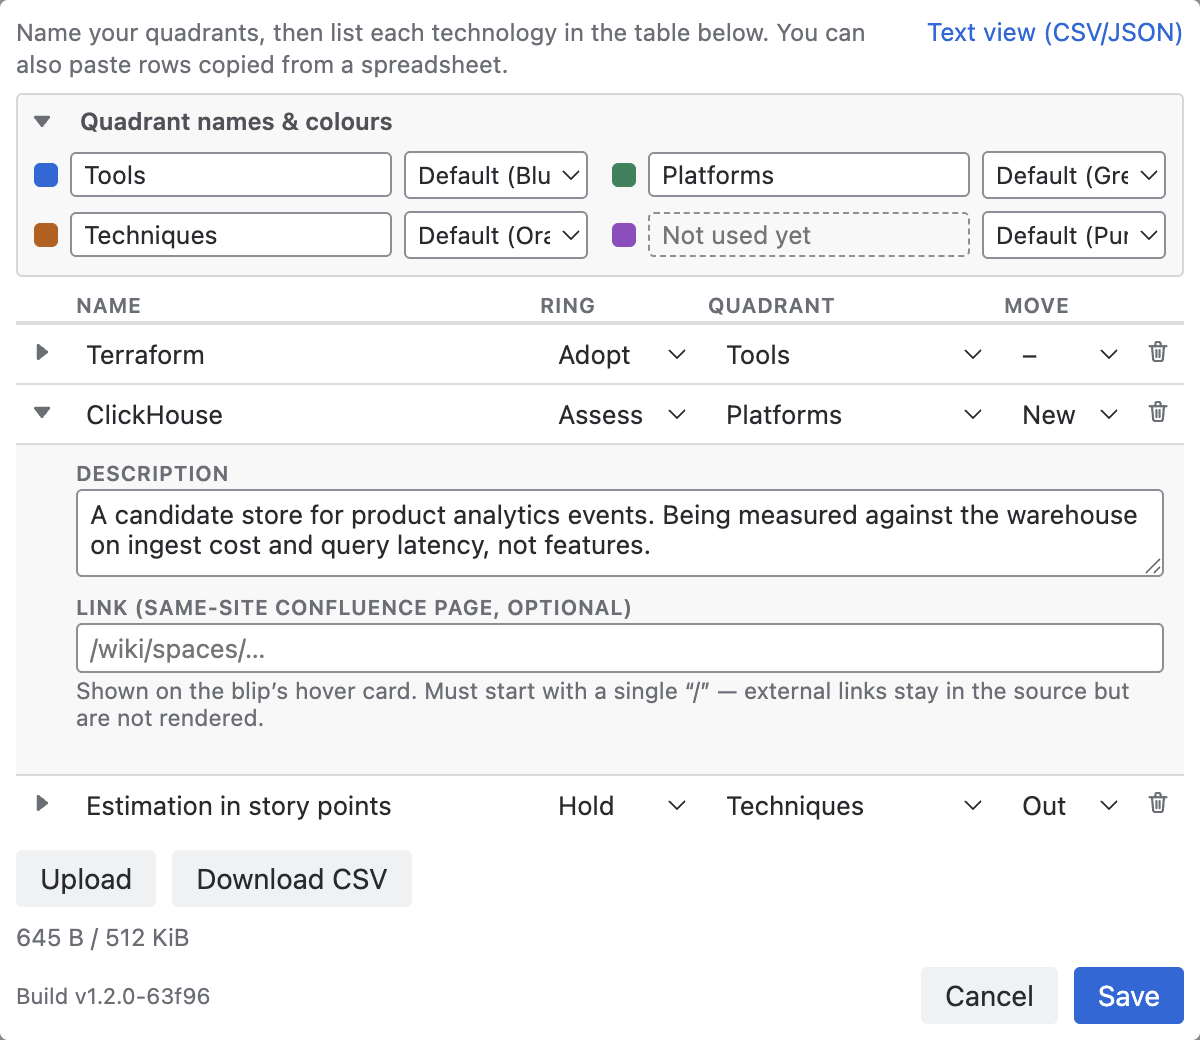Edit the Platforms quadrant name field

pos(809,175)
